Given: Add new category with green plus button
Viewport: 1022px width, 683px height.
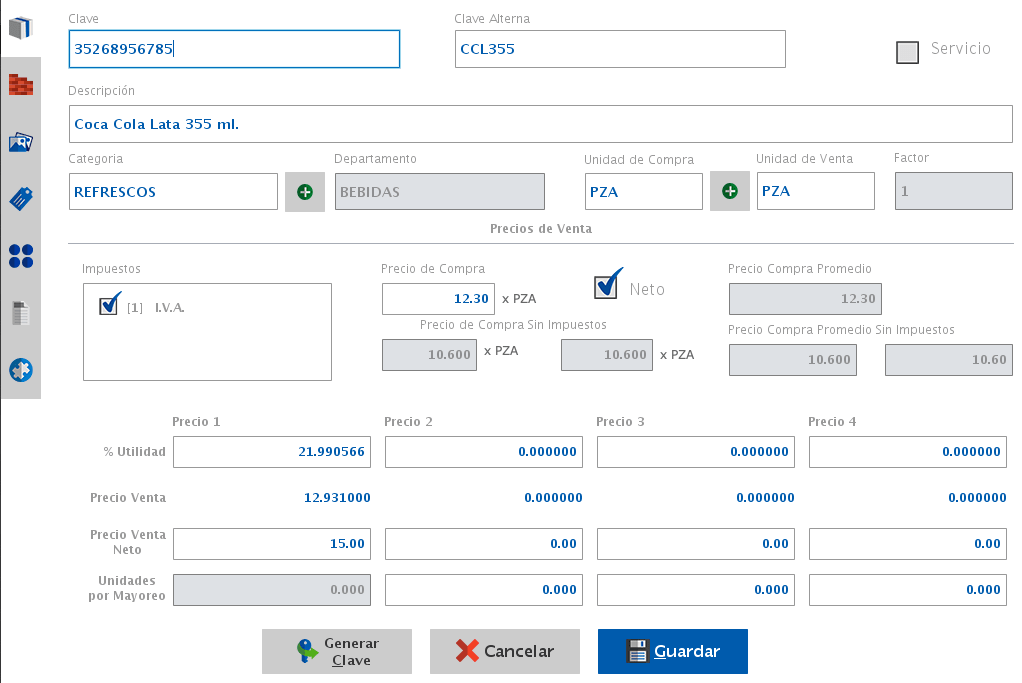Looking at the screenshot, I should pos(305,192).
